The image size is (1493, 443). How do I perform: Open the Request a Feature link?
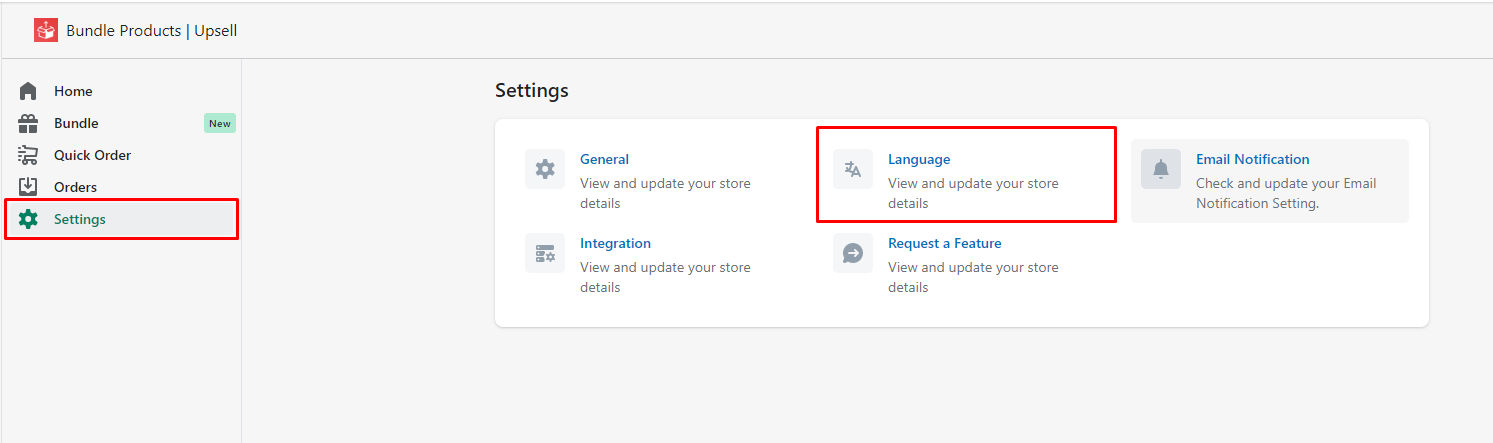944,243
